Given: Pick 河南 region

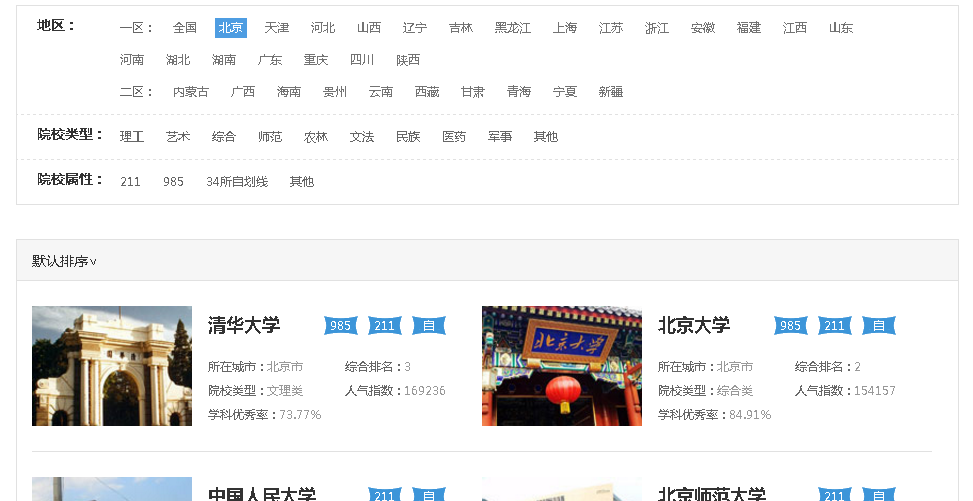Looking at the screenshot, I should tap(132, 60).
